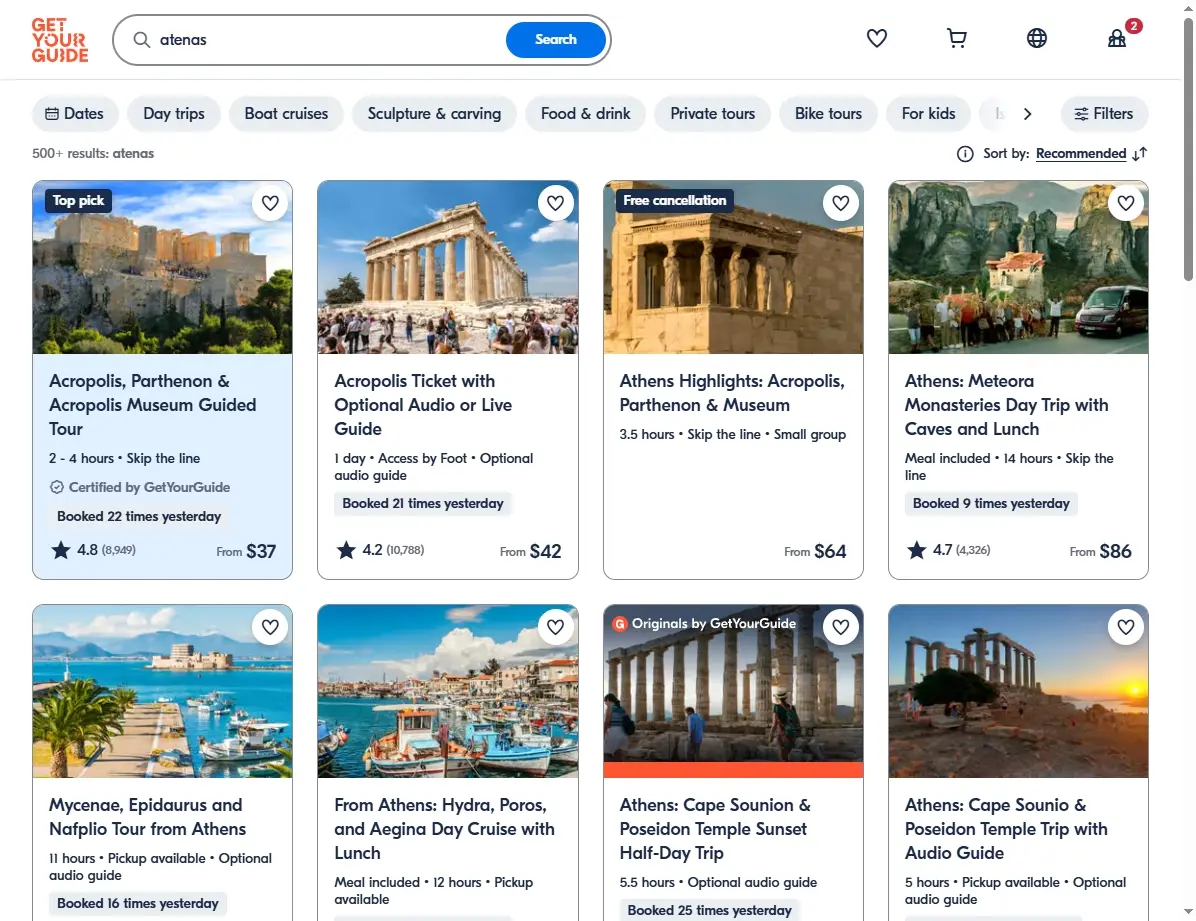This screenshot has width=1196, height=921.
Task: Open Cape Sounio Trip with Audio Guide title
Action: (x=1006, y=829)
